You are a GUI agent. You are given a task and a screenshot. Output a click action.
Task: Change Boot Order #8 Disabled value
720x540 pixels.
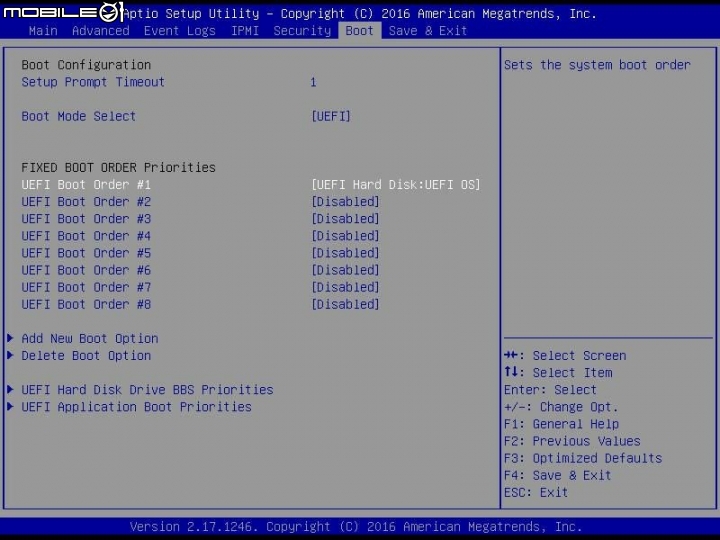coord(345,304)
